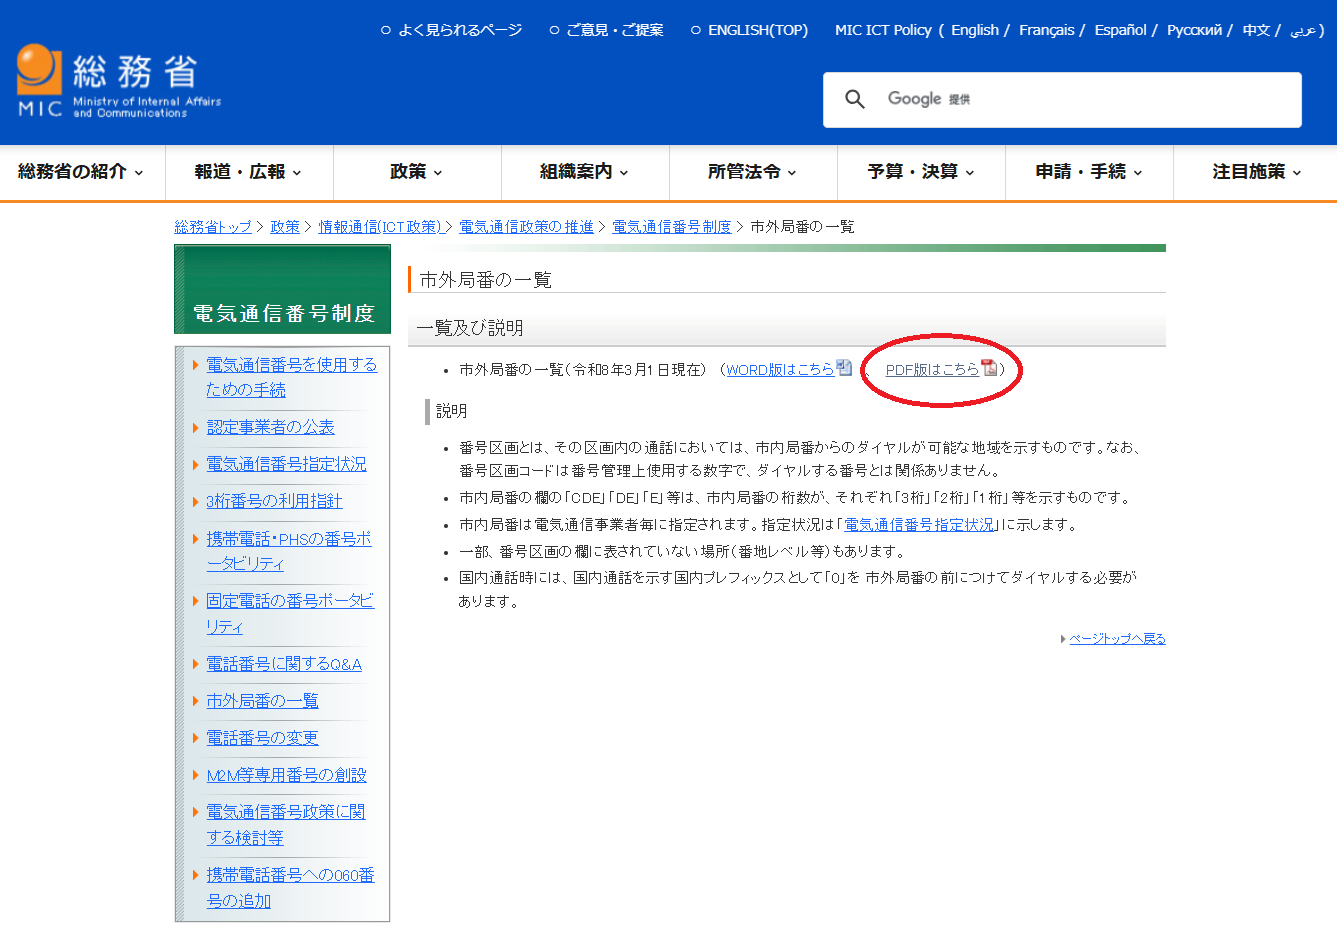The image size is (1337, 928).
Task: Open inline 電気通信番号指定状況 link in explanation
Action: tap(920, 524)
